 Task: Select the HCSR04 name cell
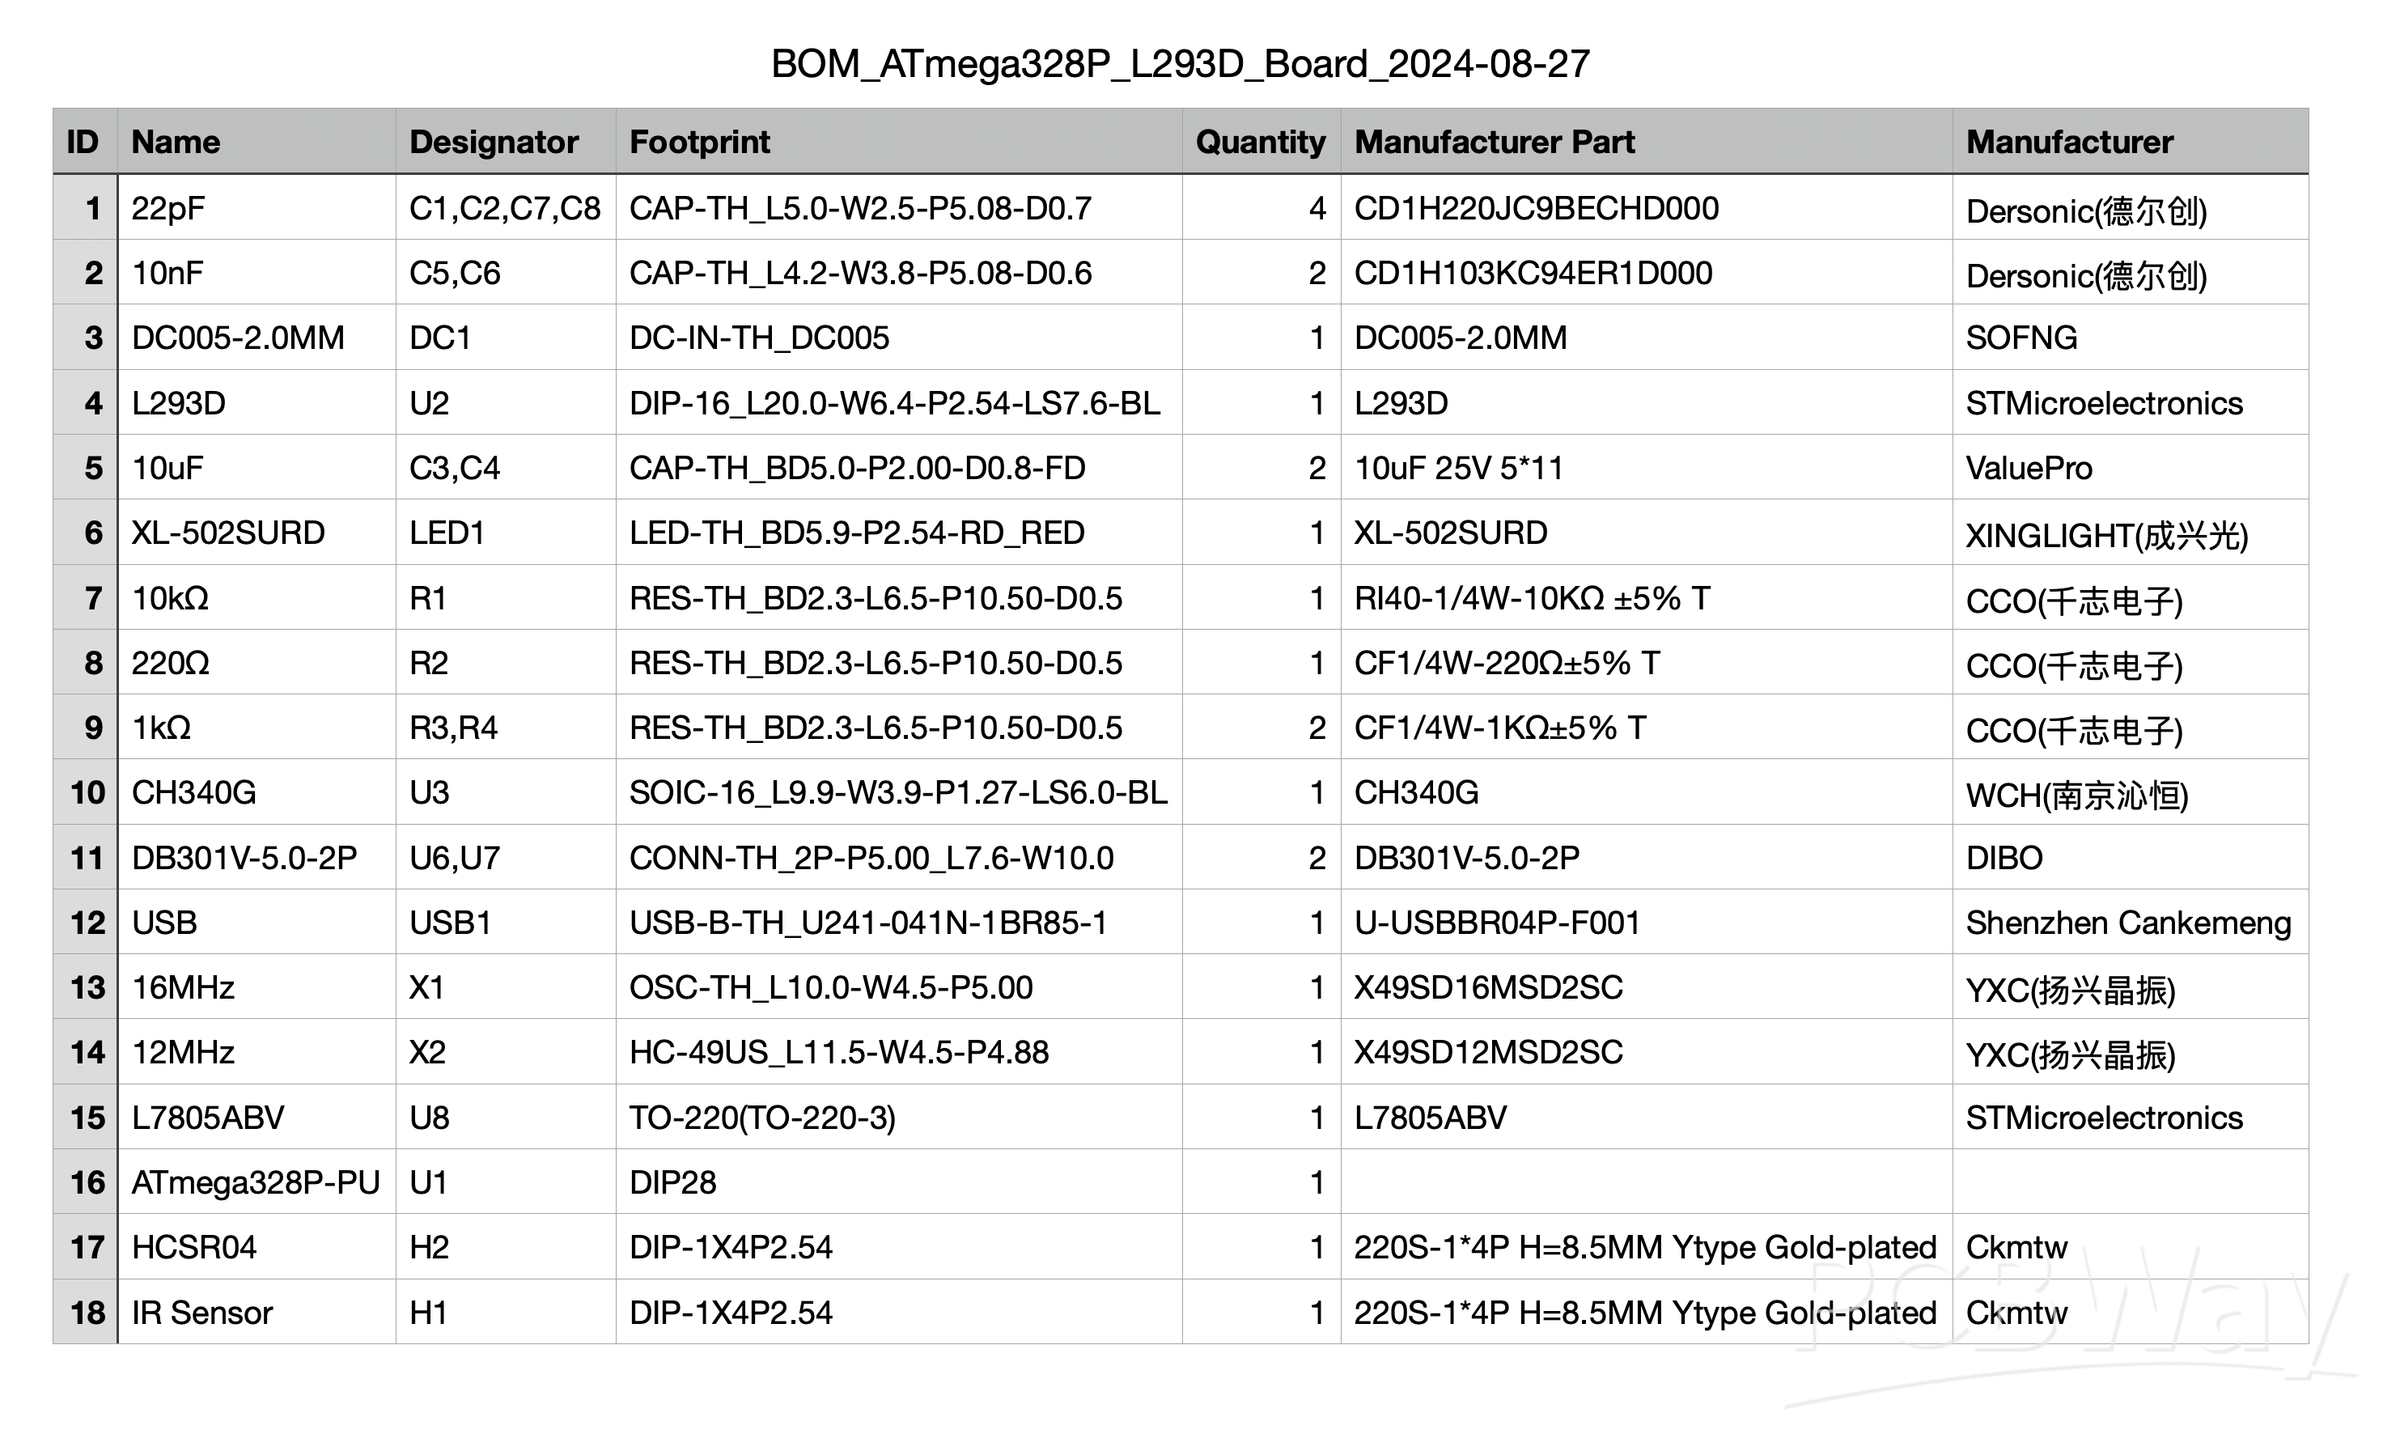[194, 1248]
